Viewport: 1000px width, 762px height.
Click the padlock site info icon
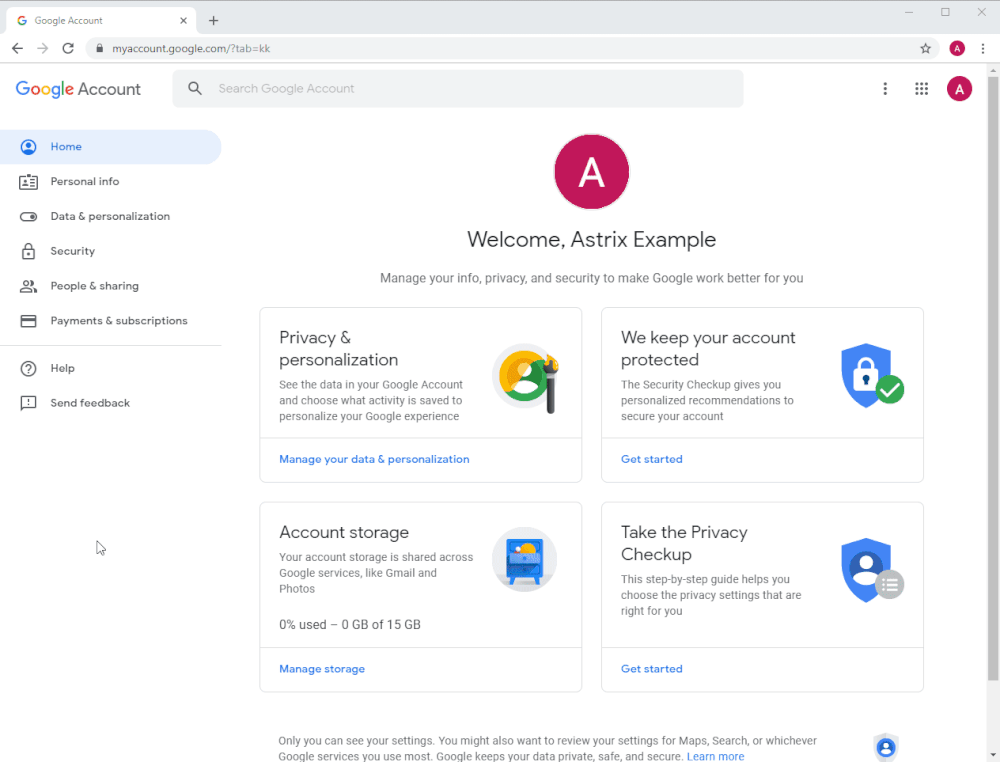[99, 48]
